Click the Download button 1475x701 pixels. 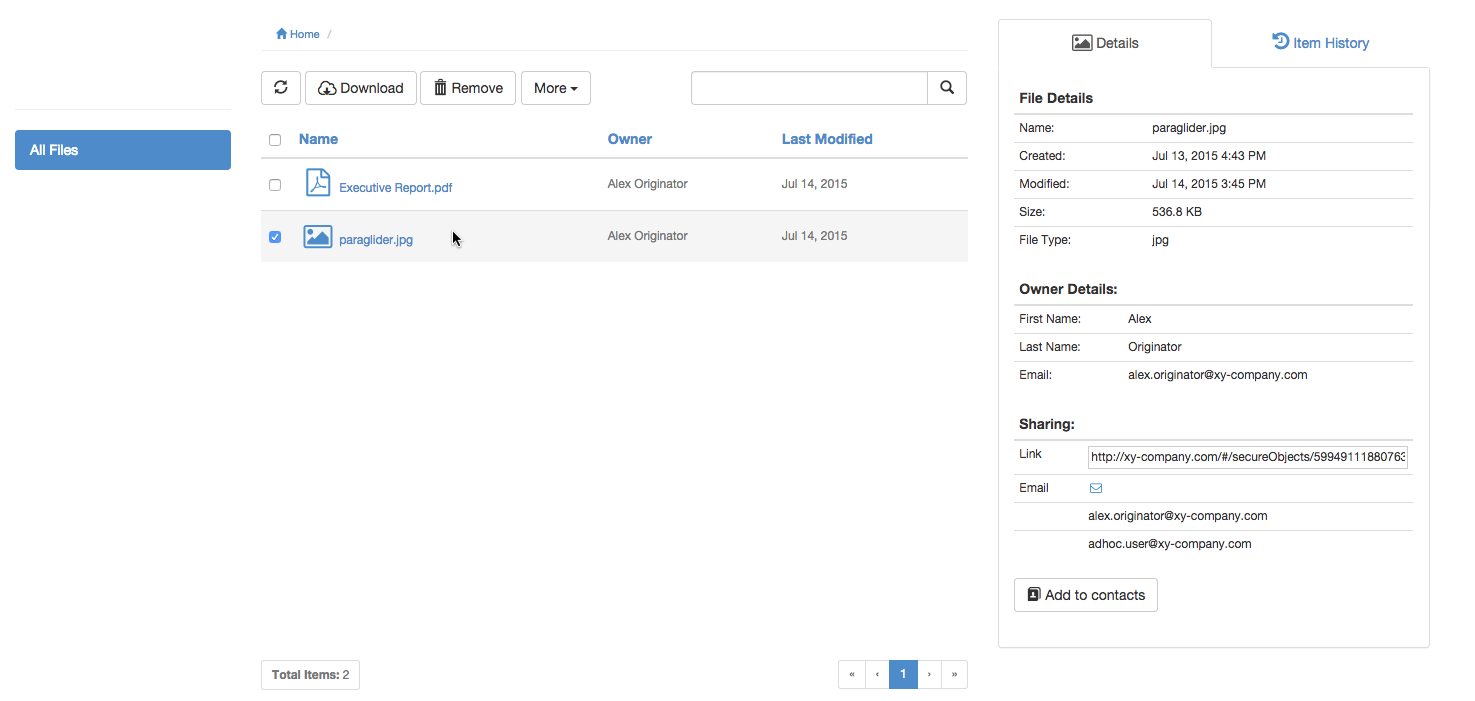[x=360, y=88]
